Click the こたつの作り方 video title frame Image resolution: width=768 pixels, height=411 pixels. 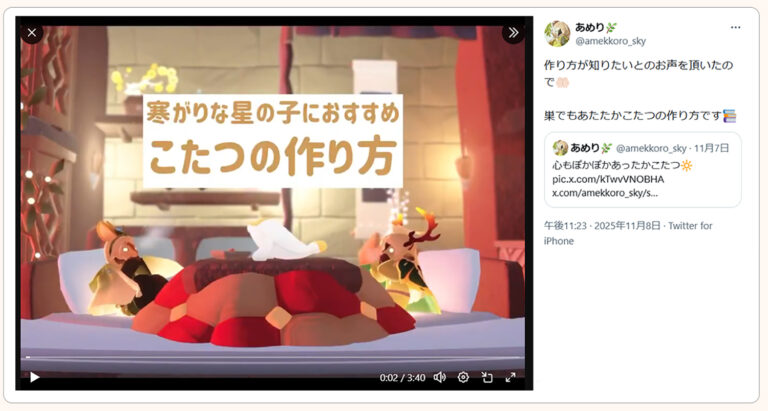[x=273, y=141]
